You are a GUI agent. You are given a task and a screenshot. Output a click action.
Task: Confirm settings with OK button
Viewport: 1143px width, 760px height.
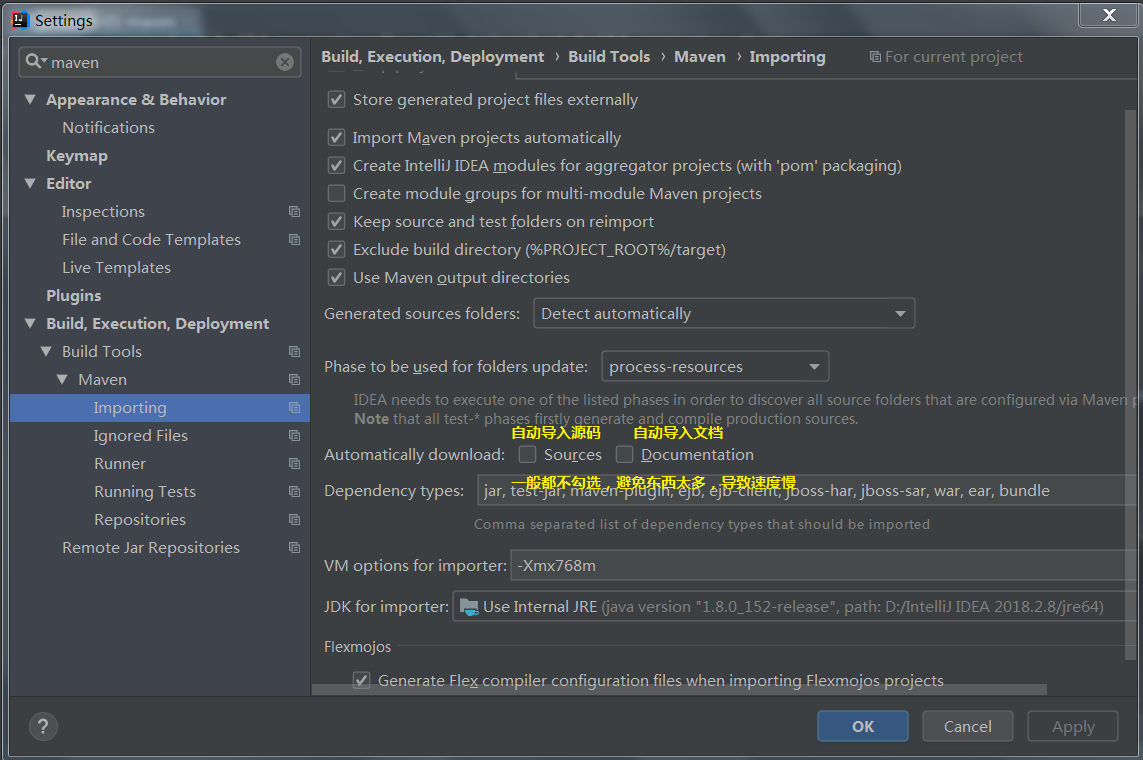click(863, 726)
